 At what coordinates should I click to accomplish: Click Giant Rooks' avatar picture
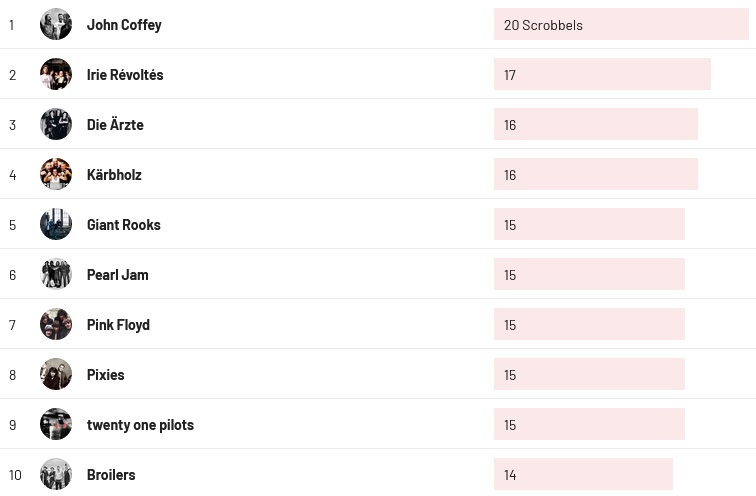pos(56,224)
